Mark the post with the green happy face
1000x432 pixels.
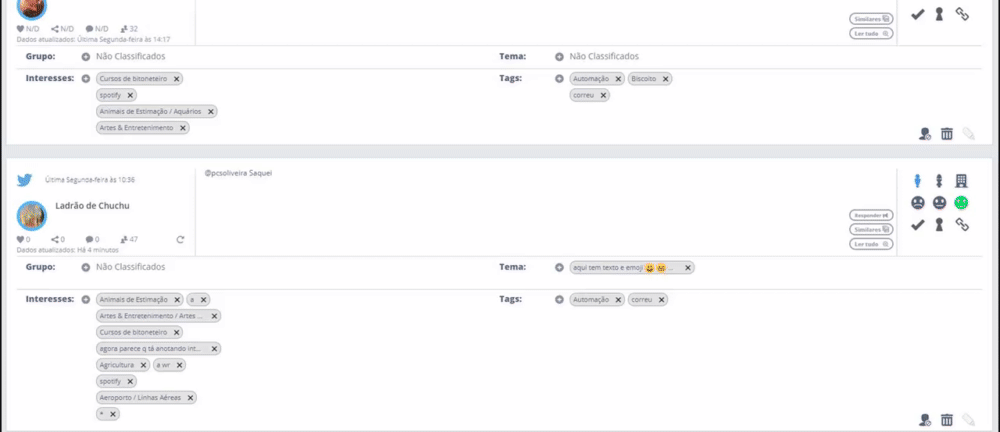(x=961, y=203)
